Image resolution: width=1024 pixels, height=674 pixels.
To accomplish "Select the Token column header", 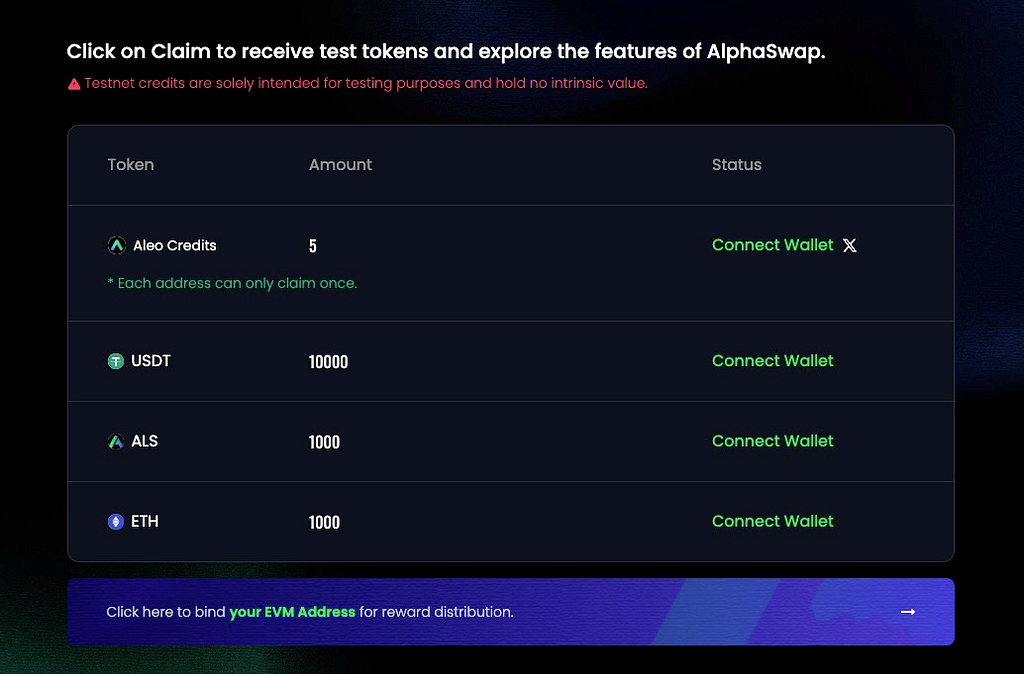I will pos(131,165).
